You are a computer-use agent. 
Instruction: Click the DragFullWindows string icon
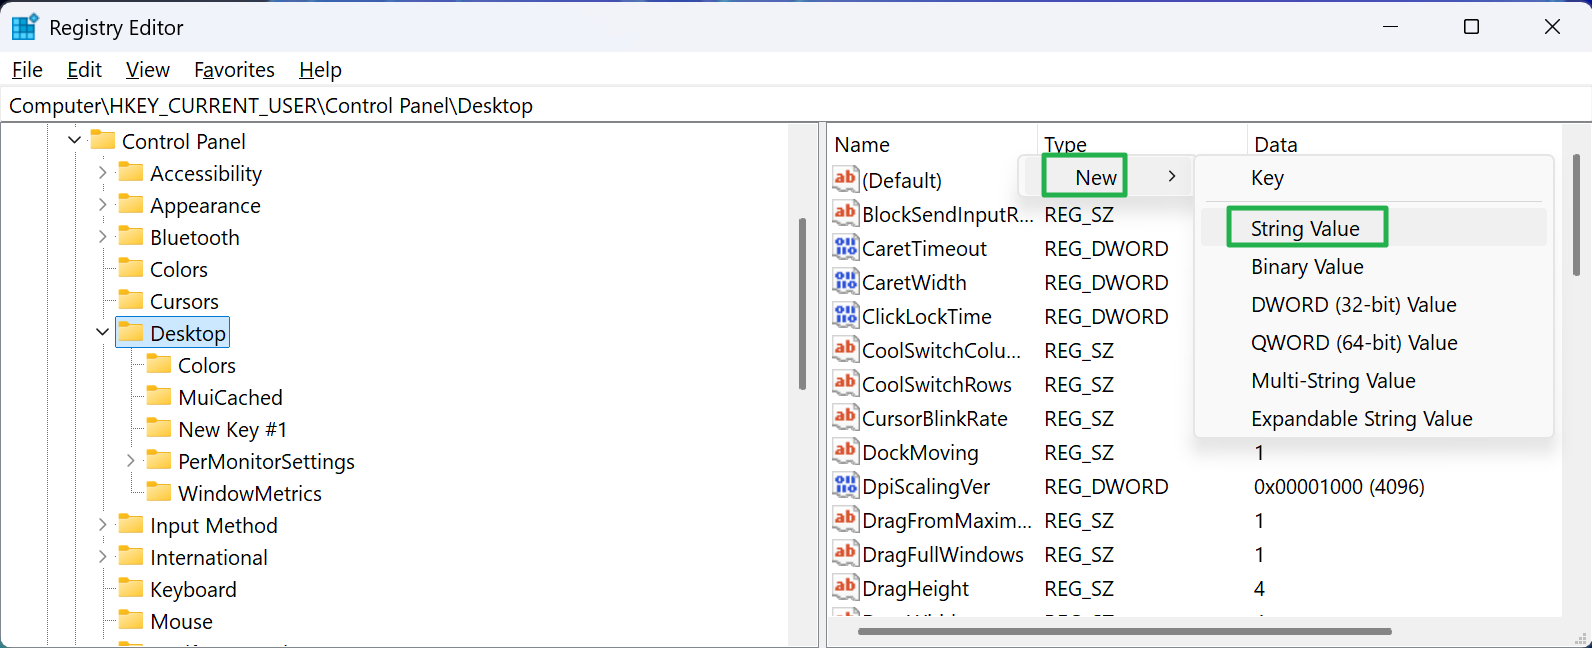tap(846, 553)
